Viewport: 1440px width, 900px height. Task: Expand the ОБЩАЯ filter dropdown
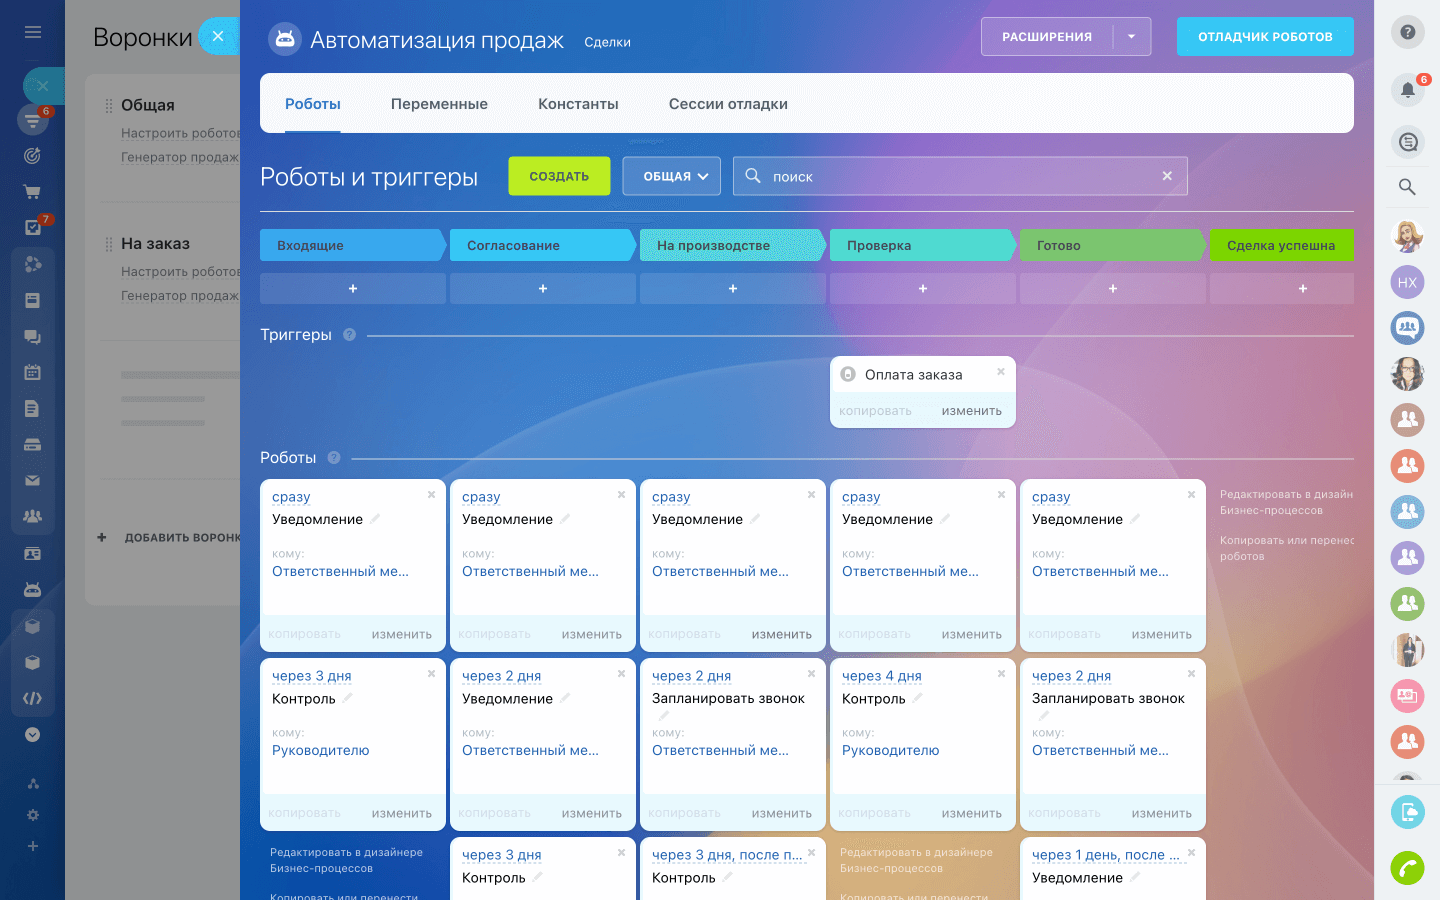coord(671,175)
